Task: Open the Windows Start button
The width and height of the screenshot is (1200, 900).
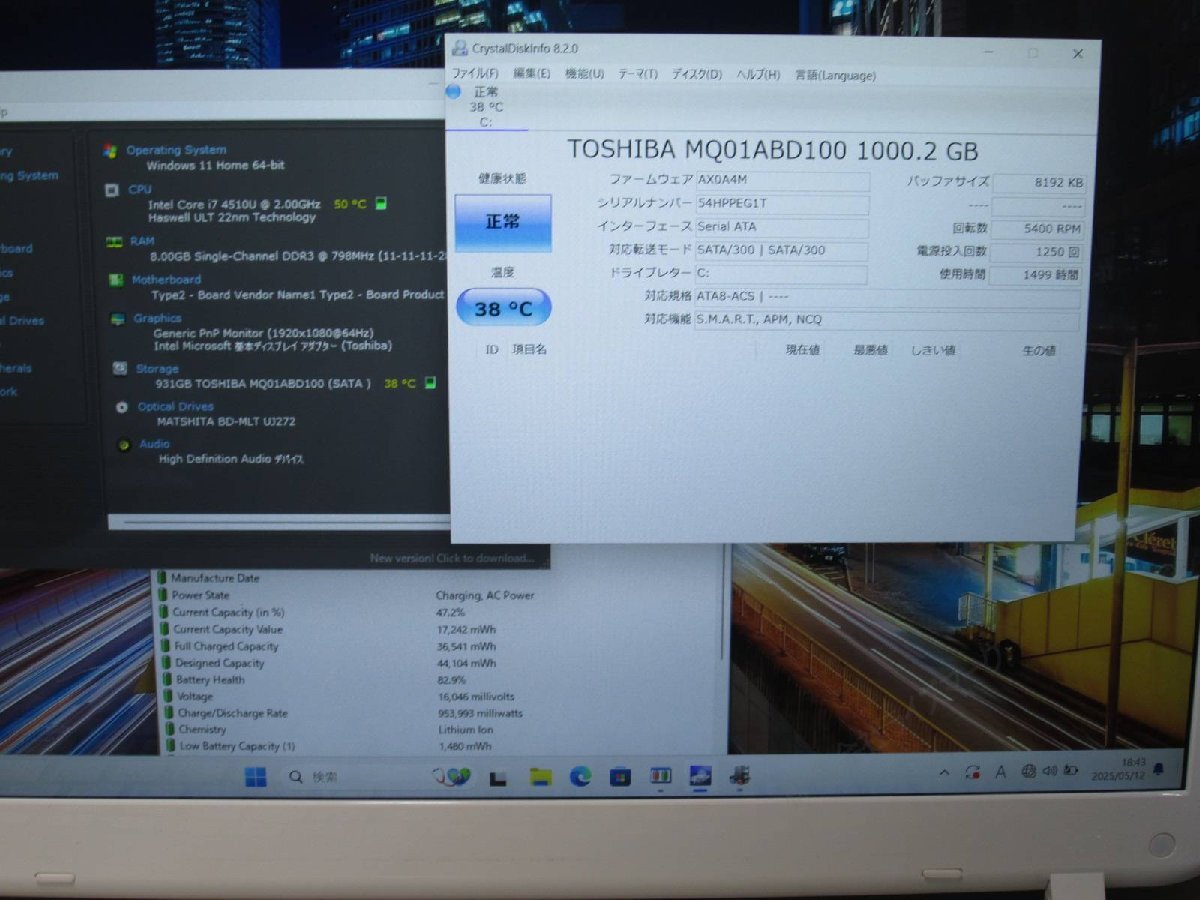Action: click(256, 777)
